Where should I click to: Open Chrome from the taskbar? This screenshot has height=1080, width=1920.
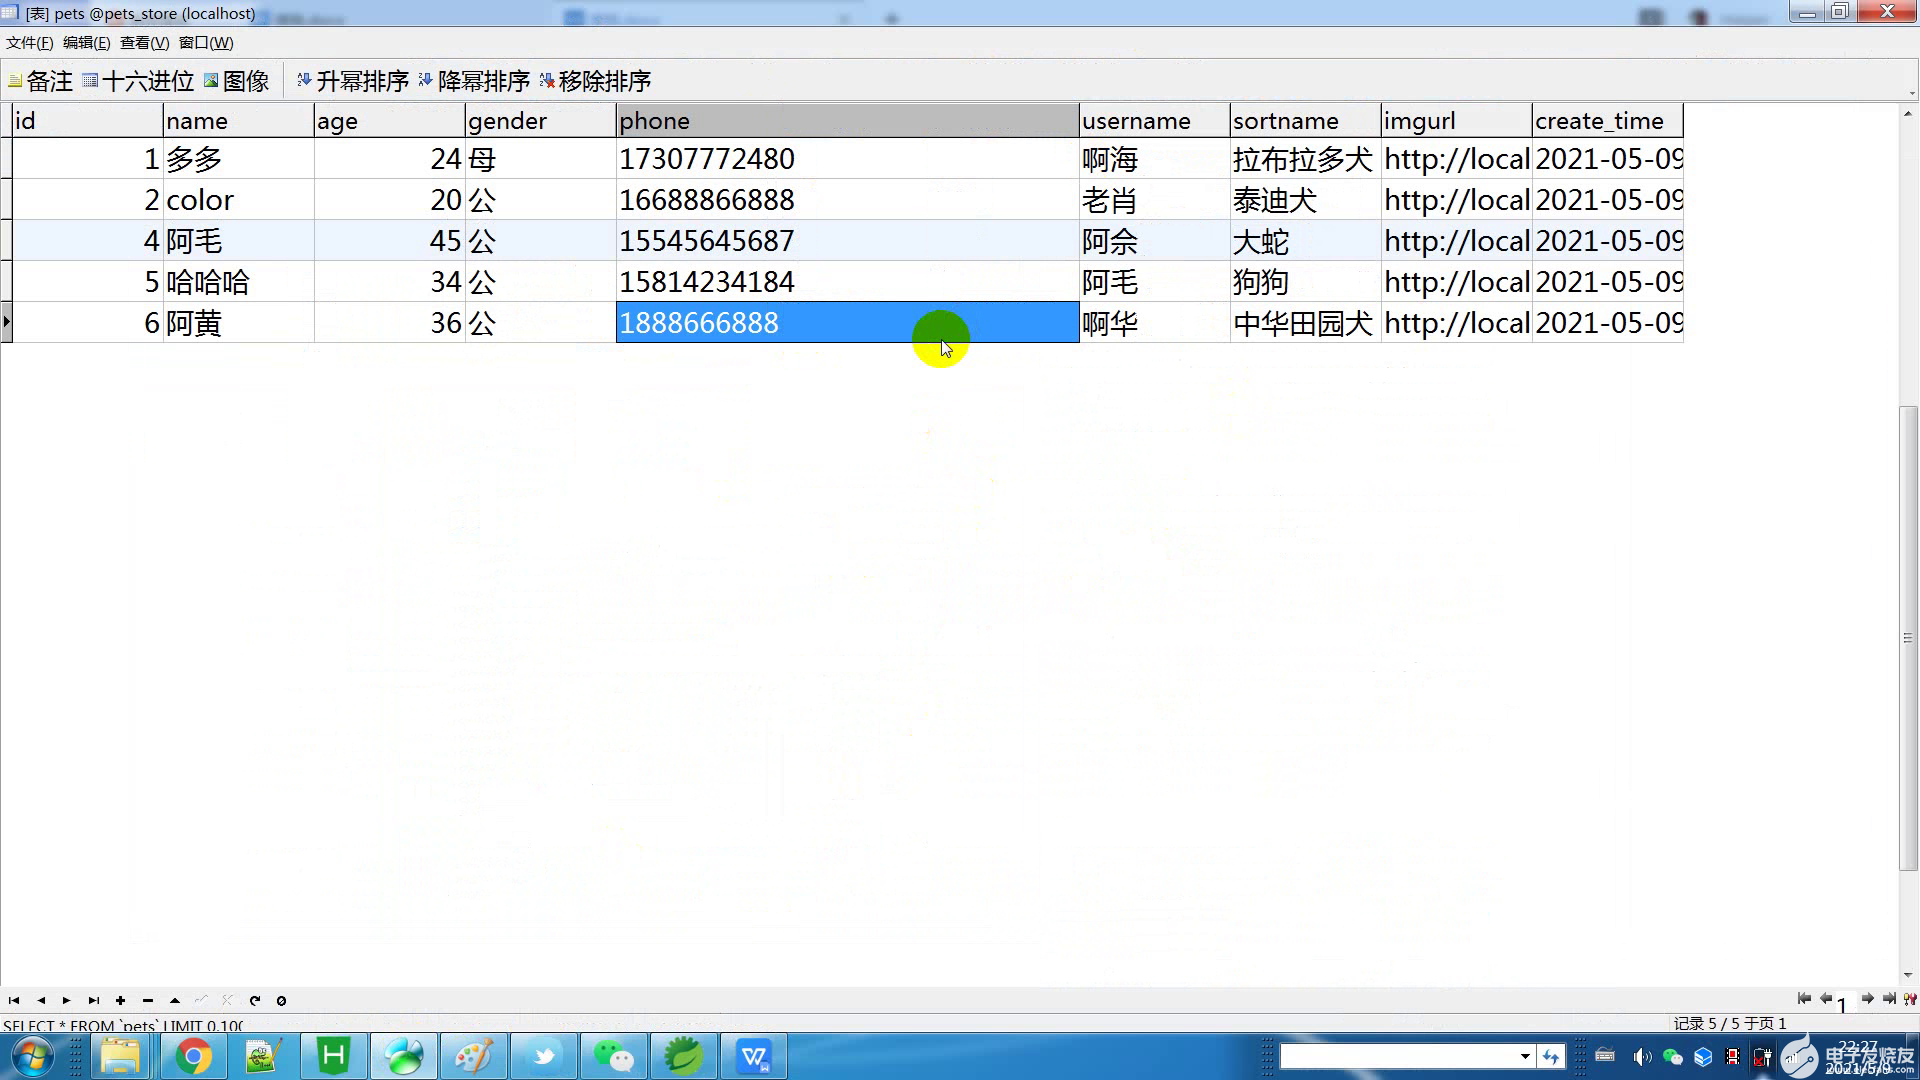coord(193,1056)
